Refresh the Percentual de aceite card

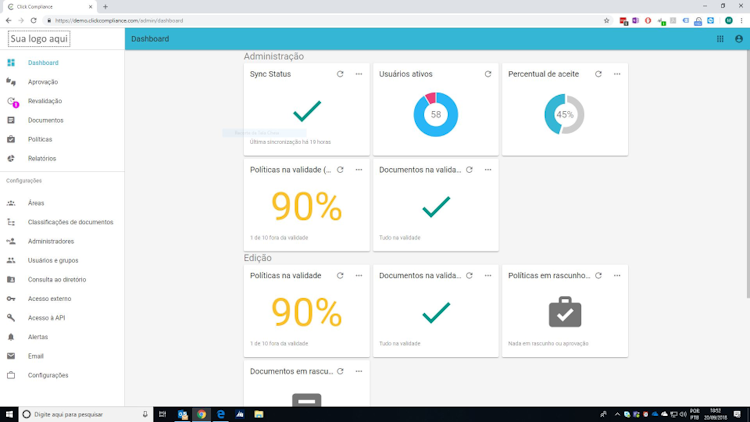click(598, 74)
